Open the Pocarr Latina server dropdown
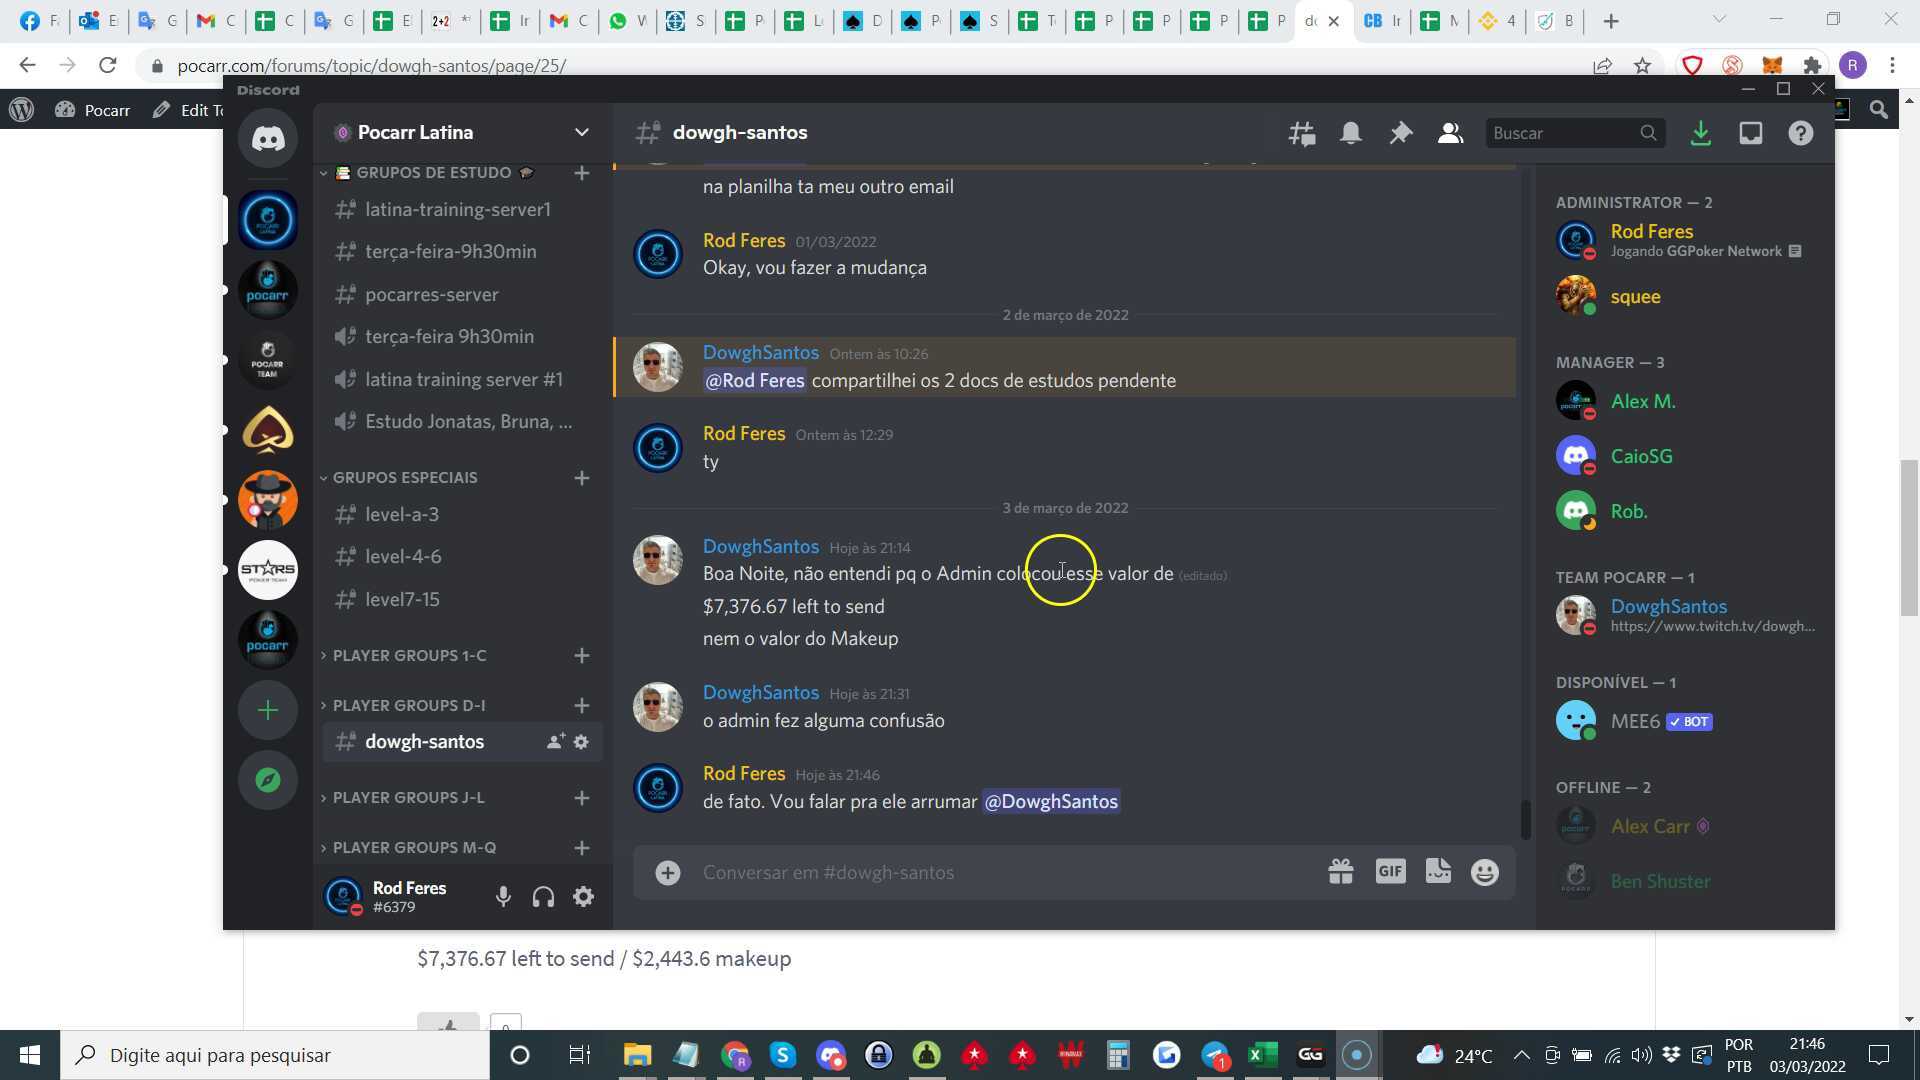The height and width of the screenshot is (1080, 1920). coord(581,132)
